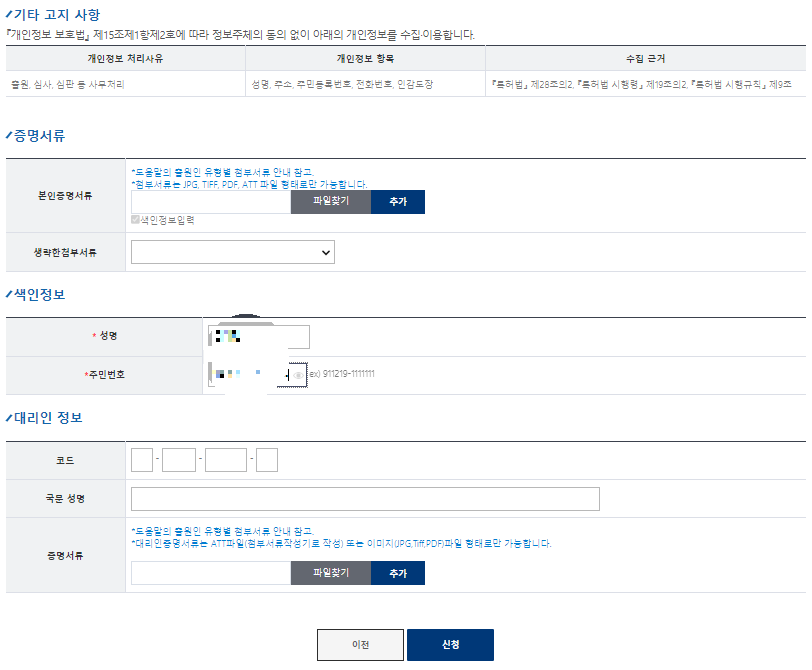Click the 생략한첨부서류 row label
Image resolution: width=812 pixels, height=670 pixels.
[65, 252]
